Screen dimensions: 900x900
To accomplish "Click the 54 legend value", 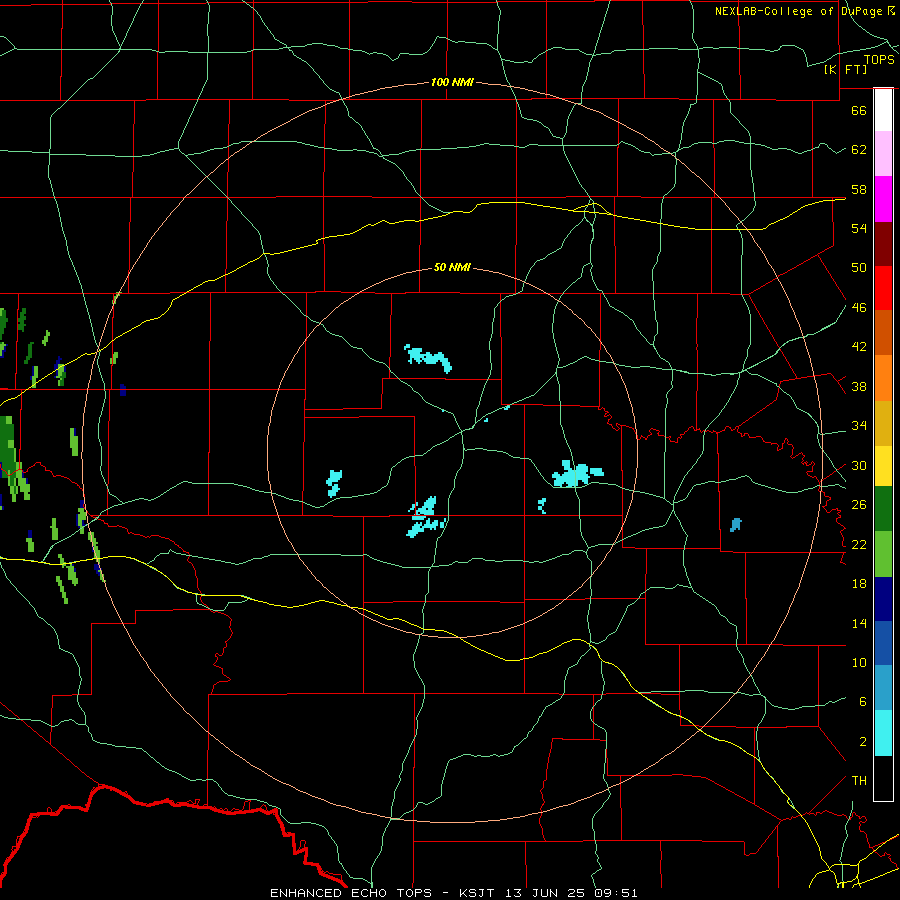I will [x=859, y=228].
